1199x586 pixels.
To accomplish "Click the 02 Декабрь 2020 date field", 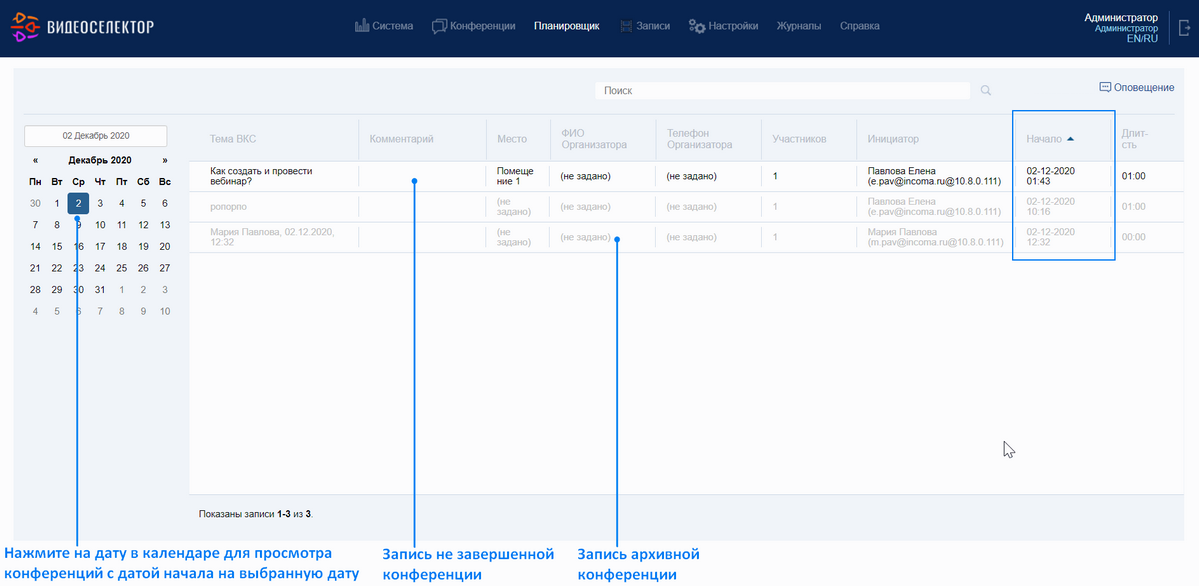I will (x=96, y=135).
